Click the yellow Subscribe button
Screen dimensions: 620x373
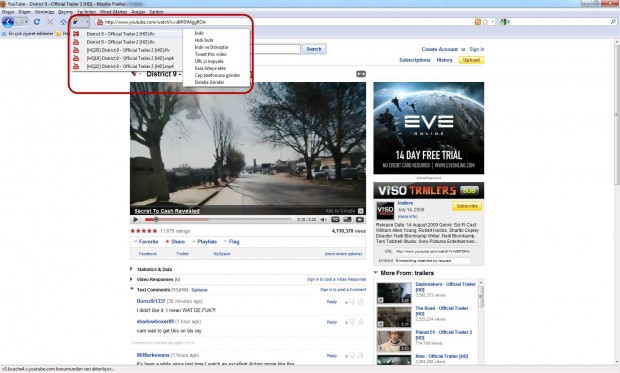coord(467,206)
